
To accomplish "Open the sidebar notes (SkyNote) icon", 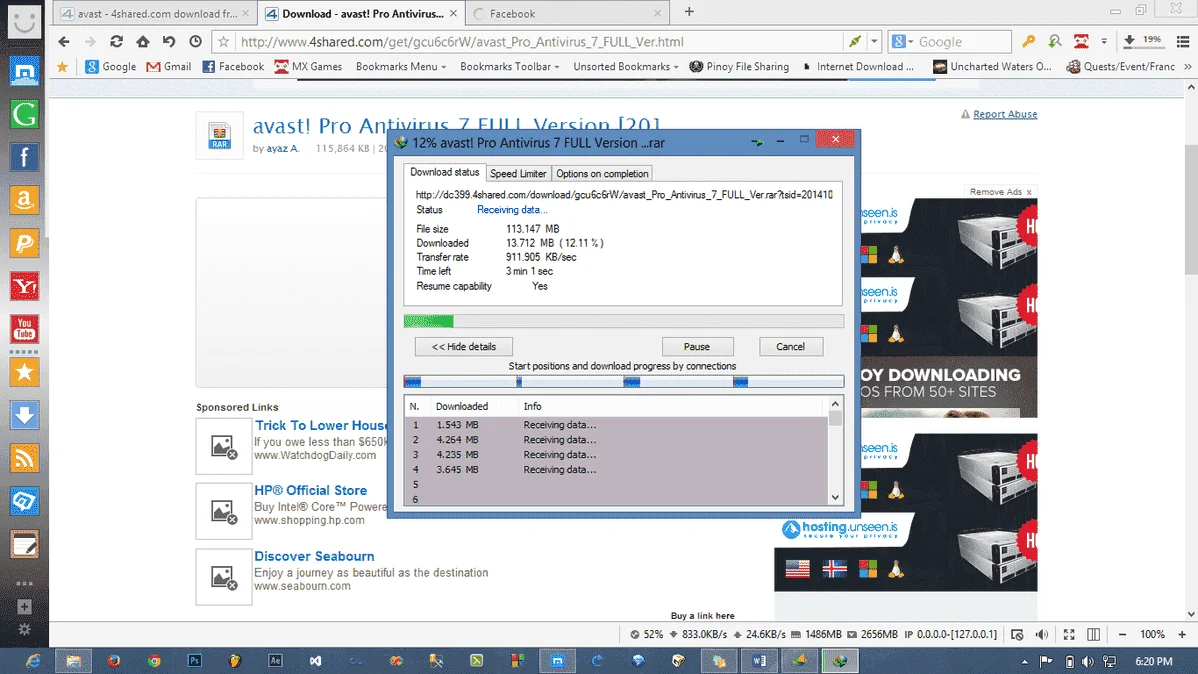I will [x=24, y=545].
